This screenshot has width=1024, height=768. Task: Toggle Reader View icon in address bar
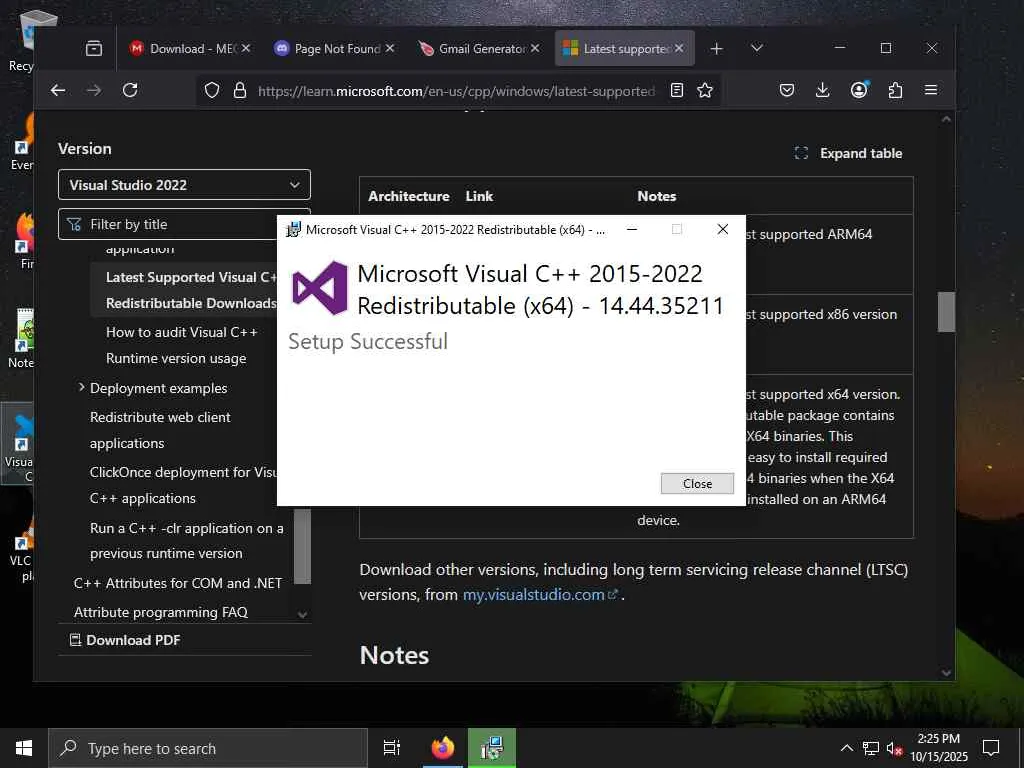(677, 90)
